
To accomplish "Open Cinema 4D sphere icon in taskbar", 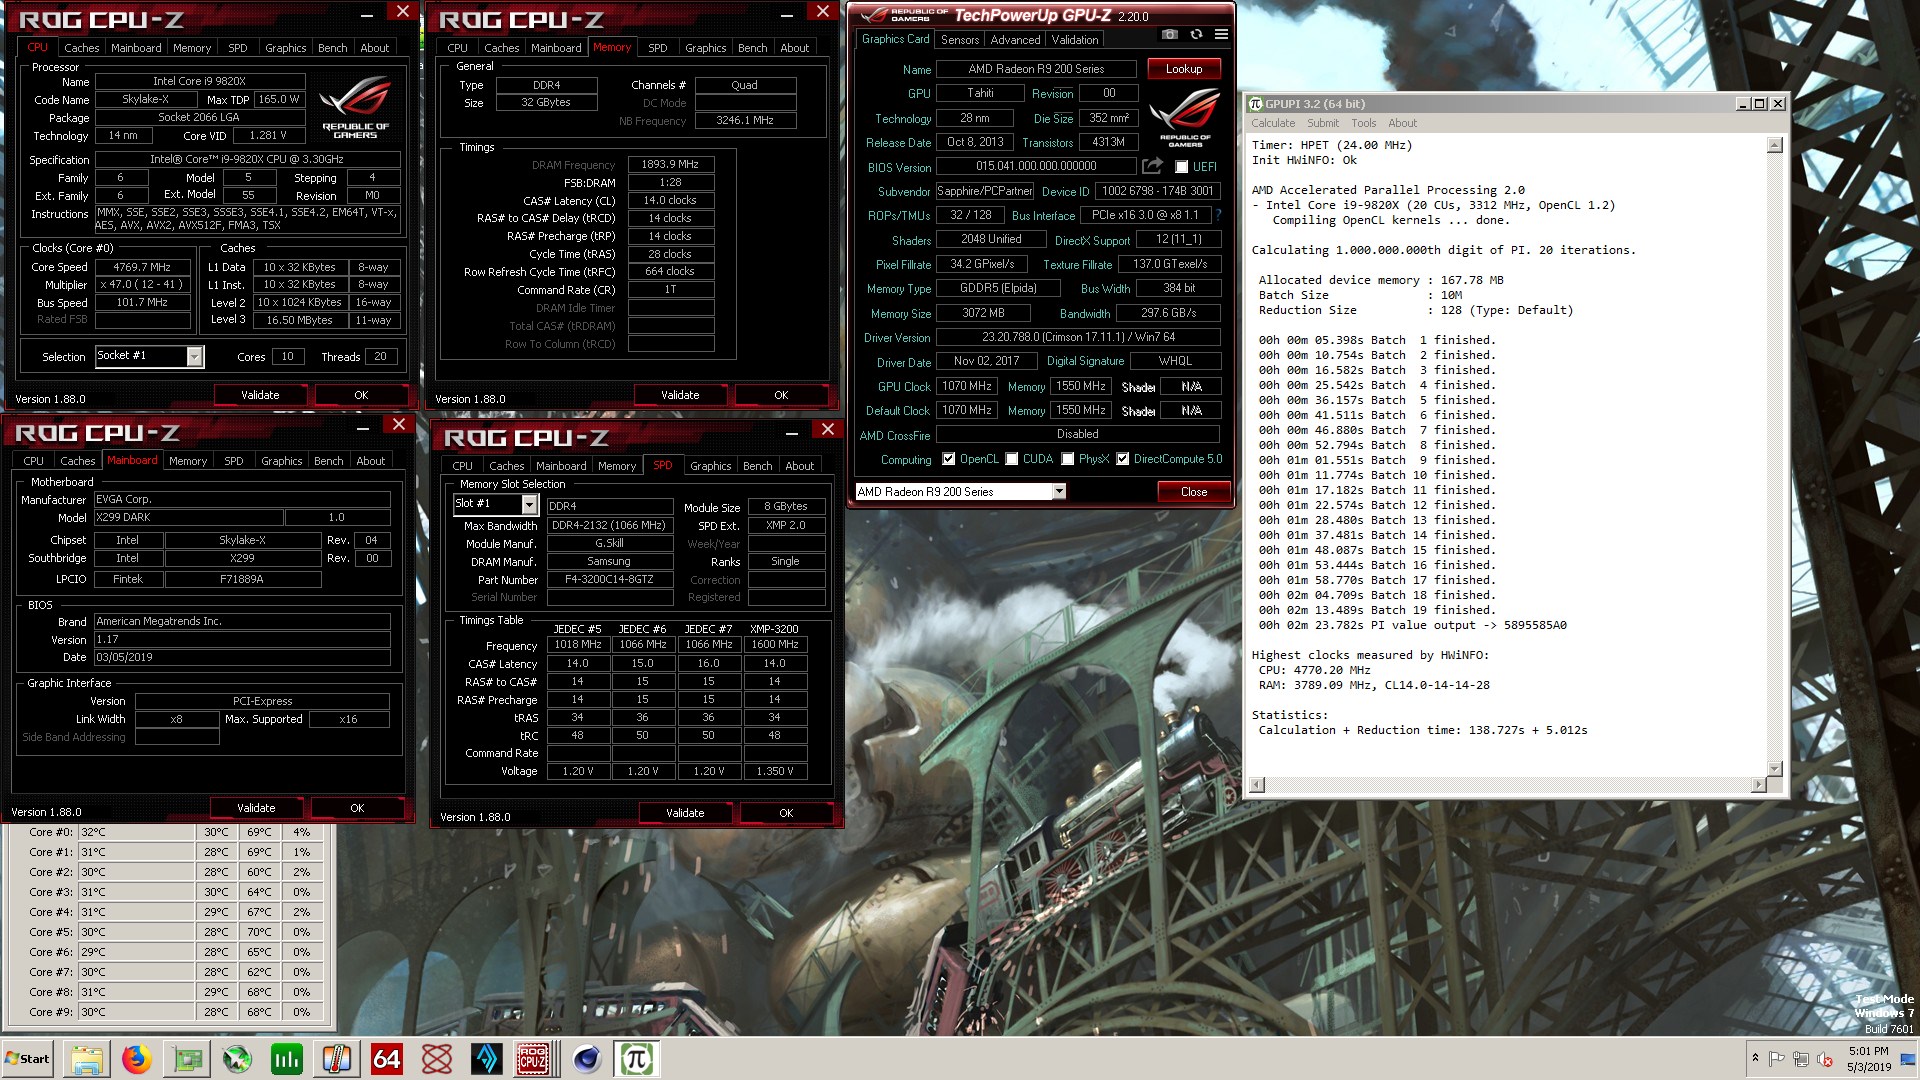I will tap(585, 1059).
